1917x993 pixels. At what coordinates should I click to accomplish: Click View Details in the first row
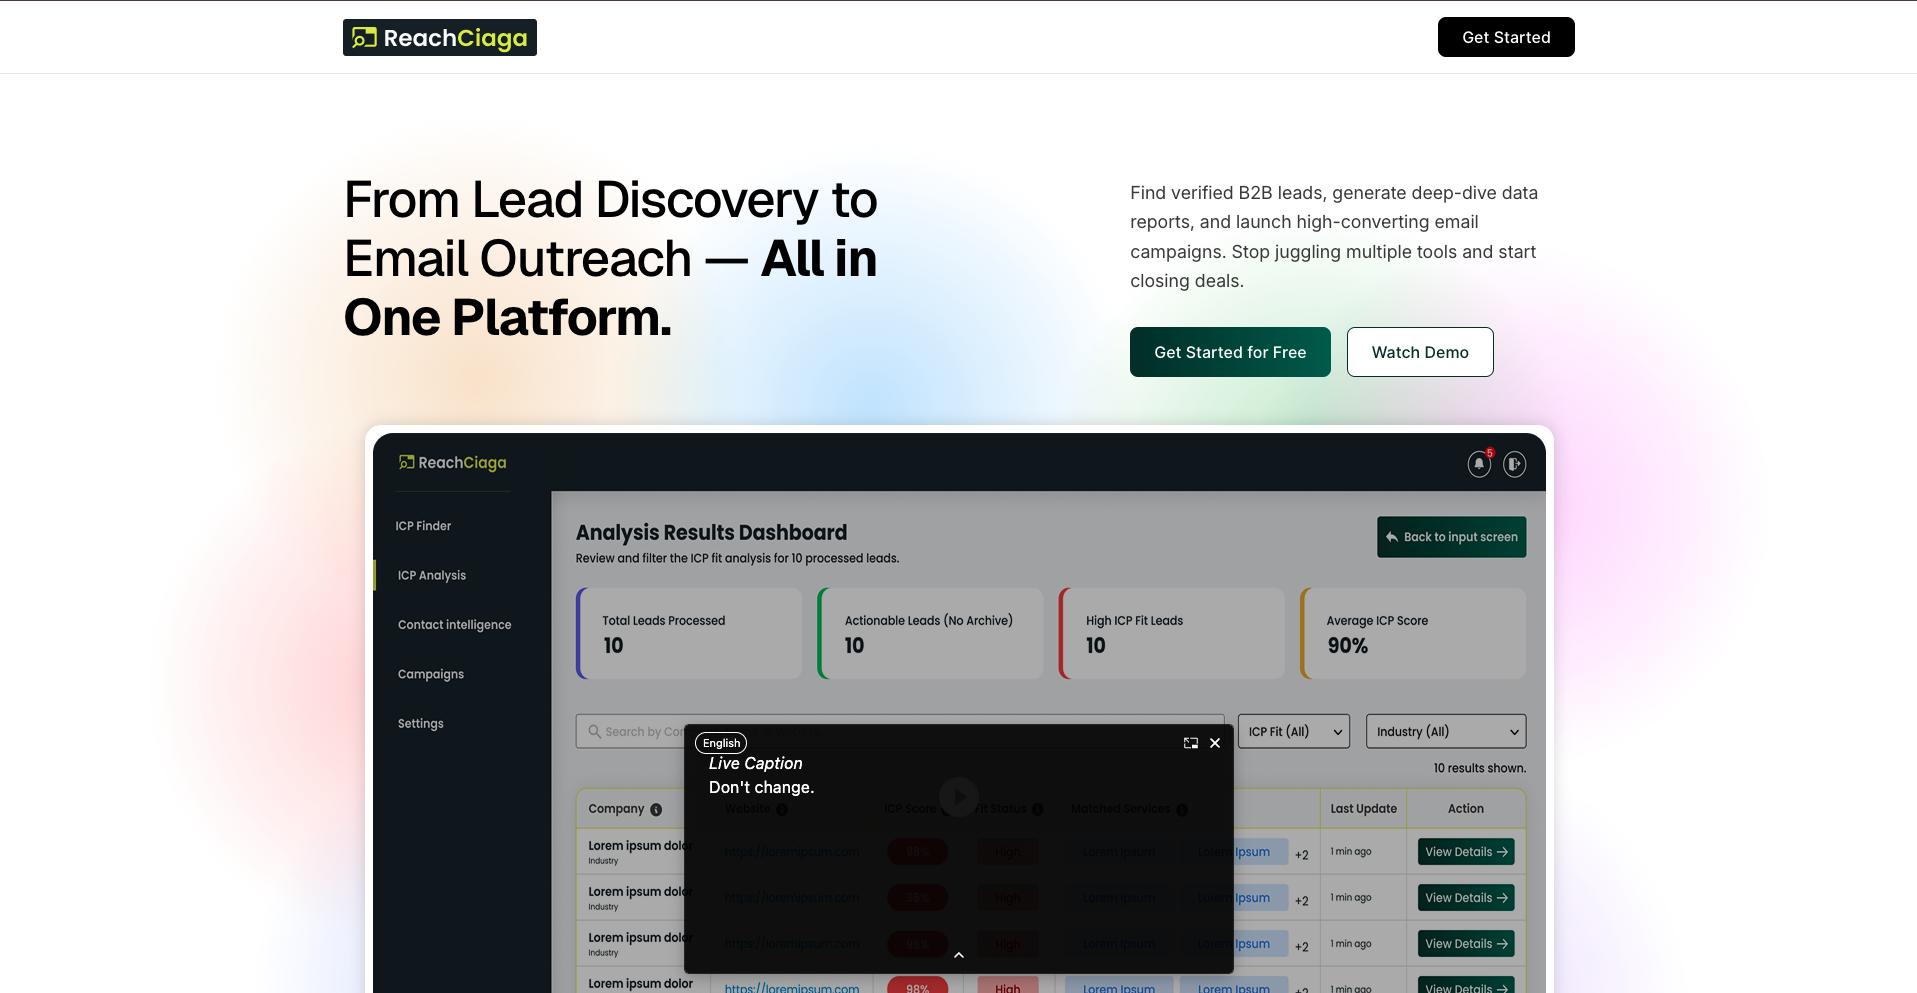coord(1465,852)
